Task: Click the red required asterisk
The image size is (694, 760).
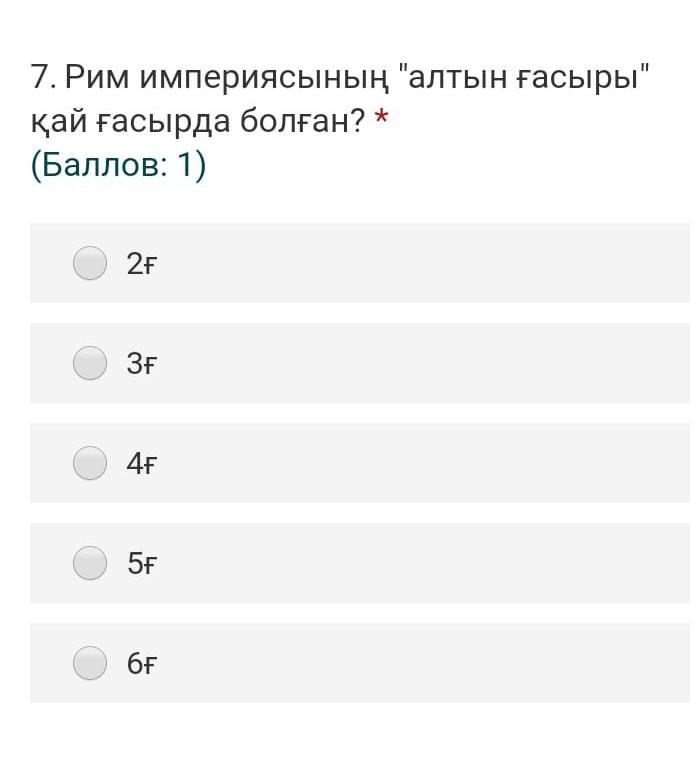Action: coord(380,120)
